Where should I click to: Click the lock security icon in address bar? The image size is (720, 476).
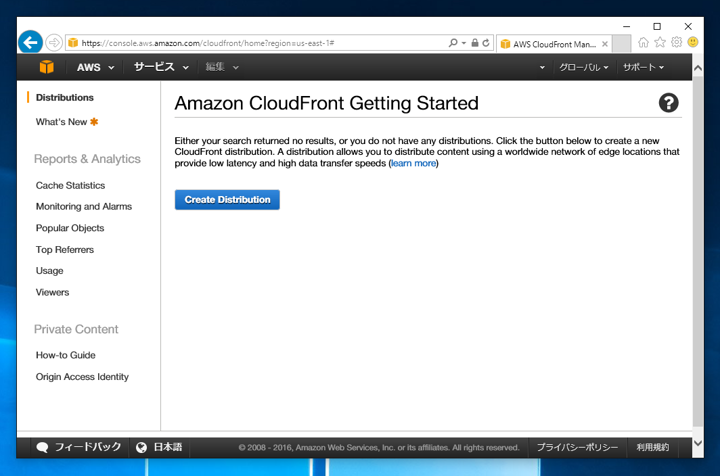click(475, 43)
